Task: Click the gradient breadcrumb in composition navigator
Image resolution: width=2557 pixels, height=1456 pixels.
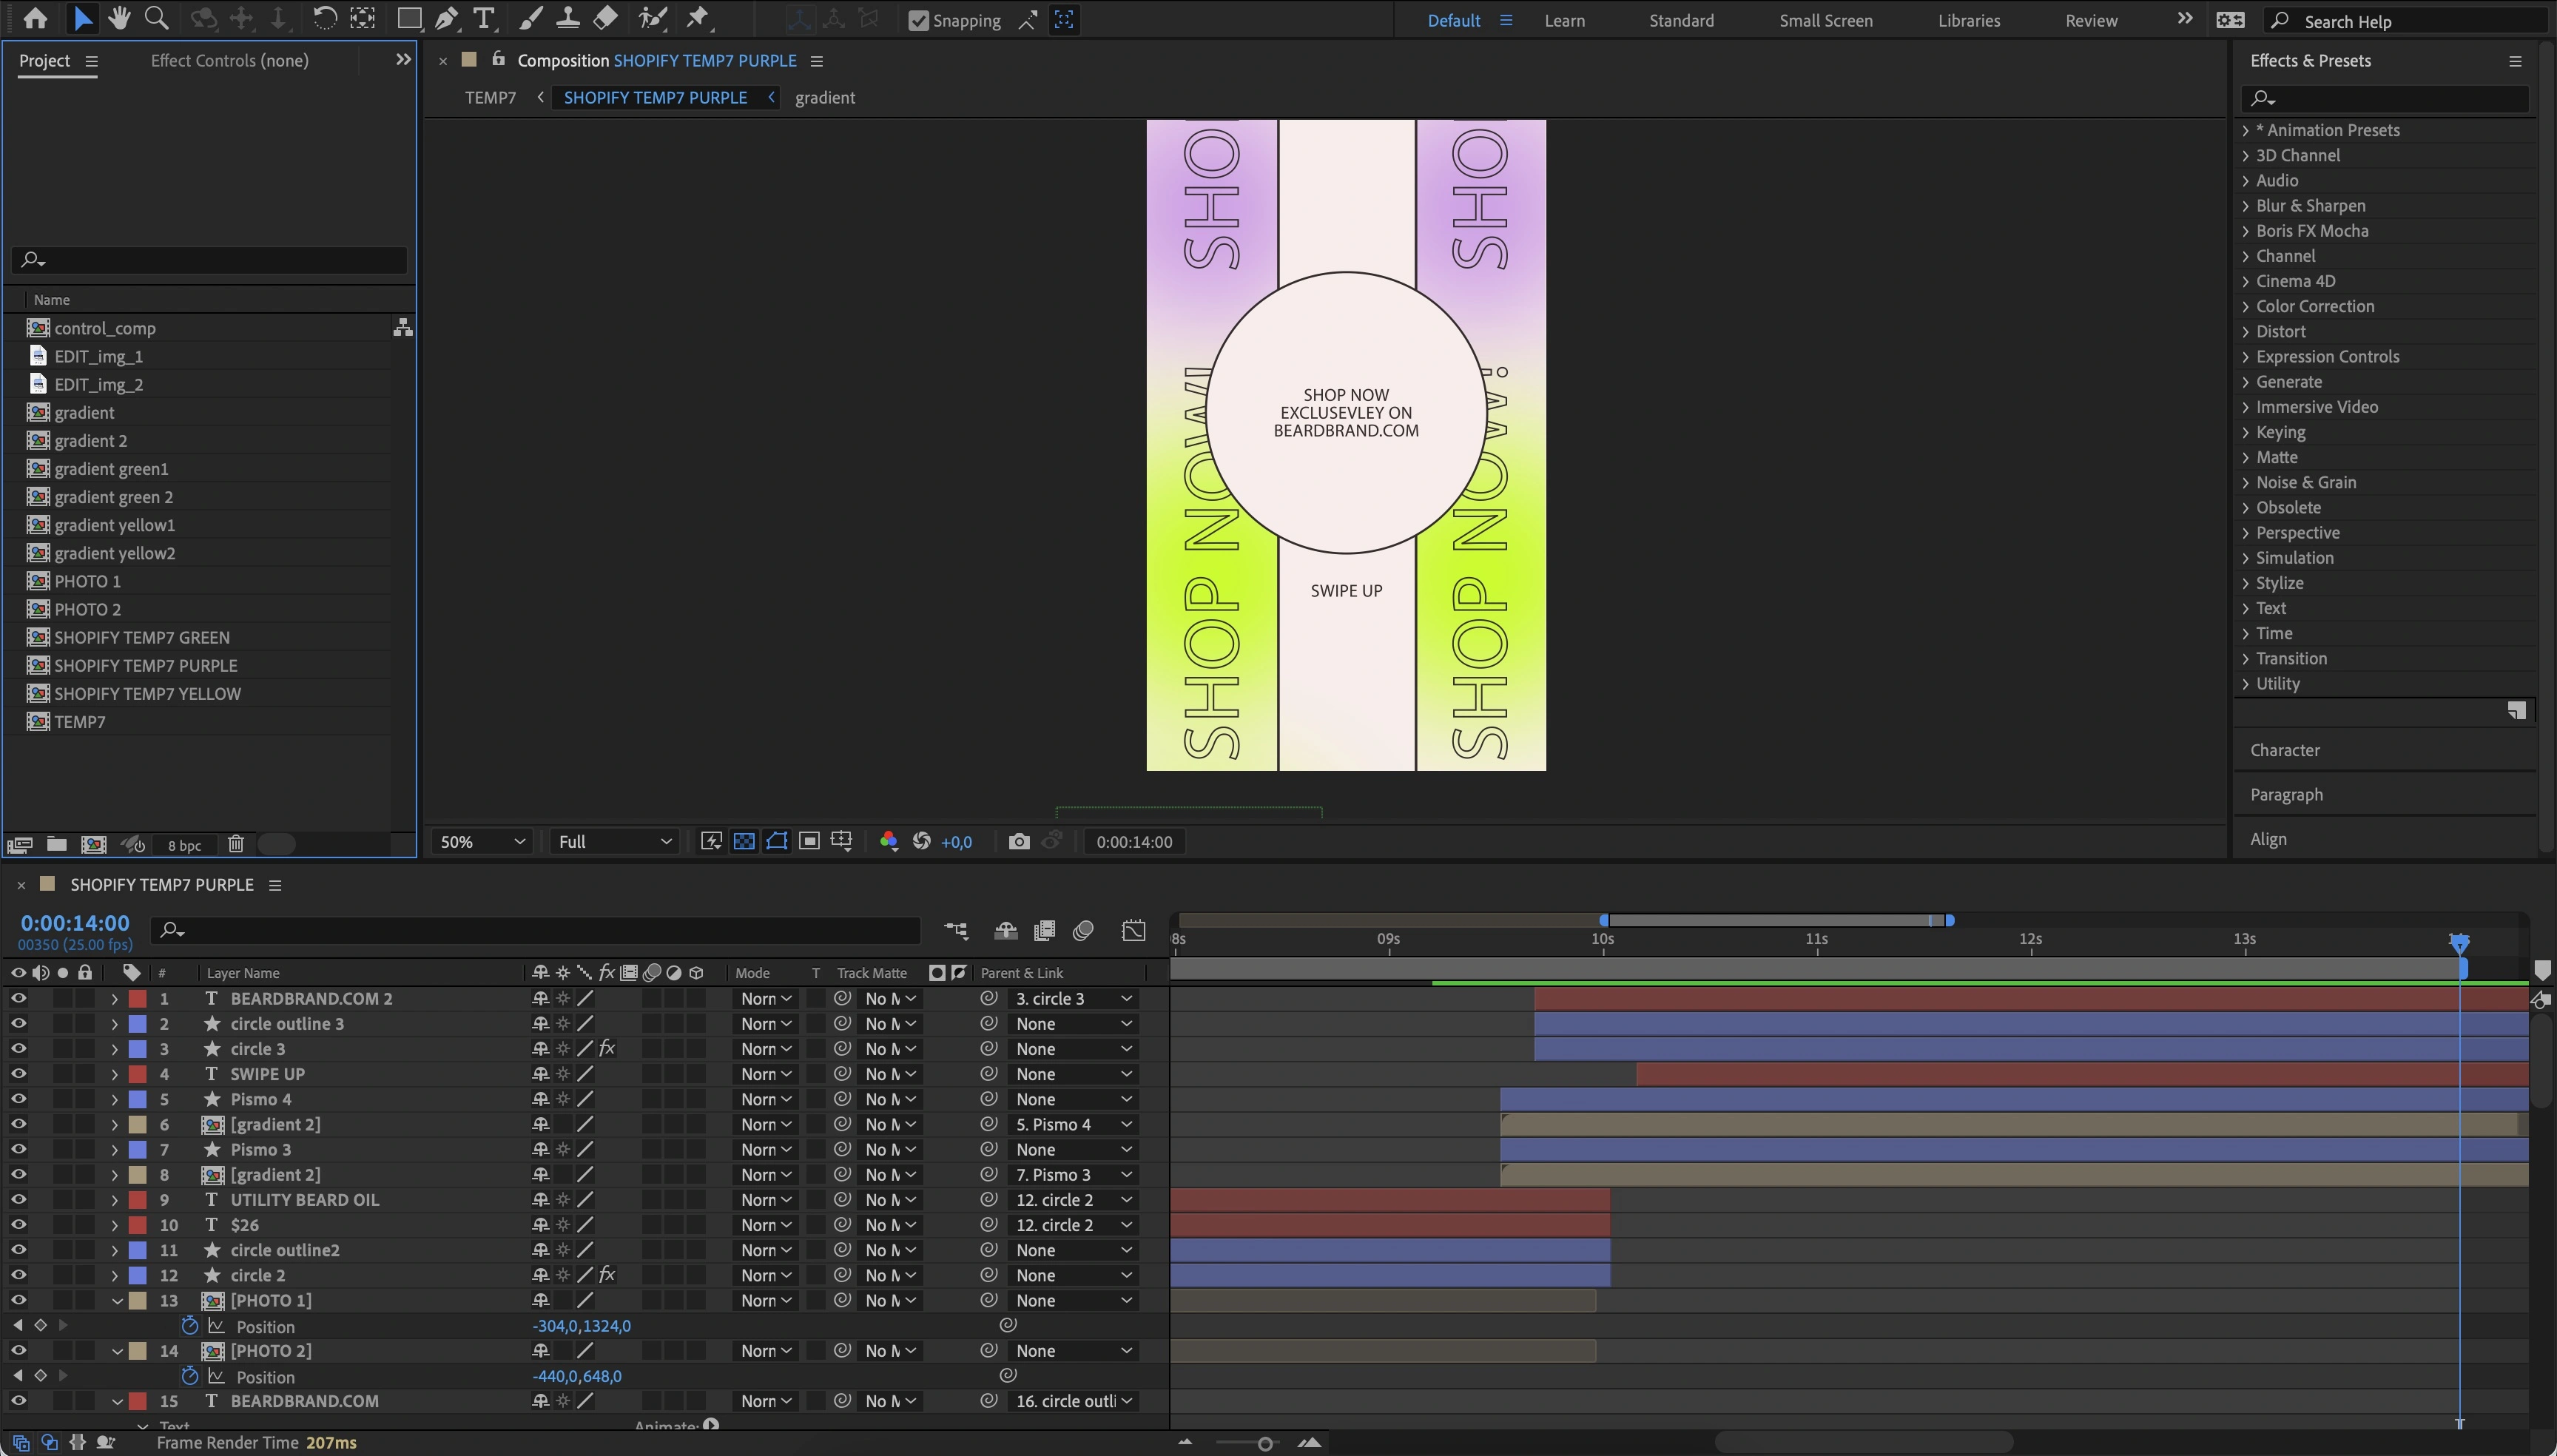Action: coord(824,97)
